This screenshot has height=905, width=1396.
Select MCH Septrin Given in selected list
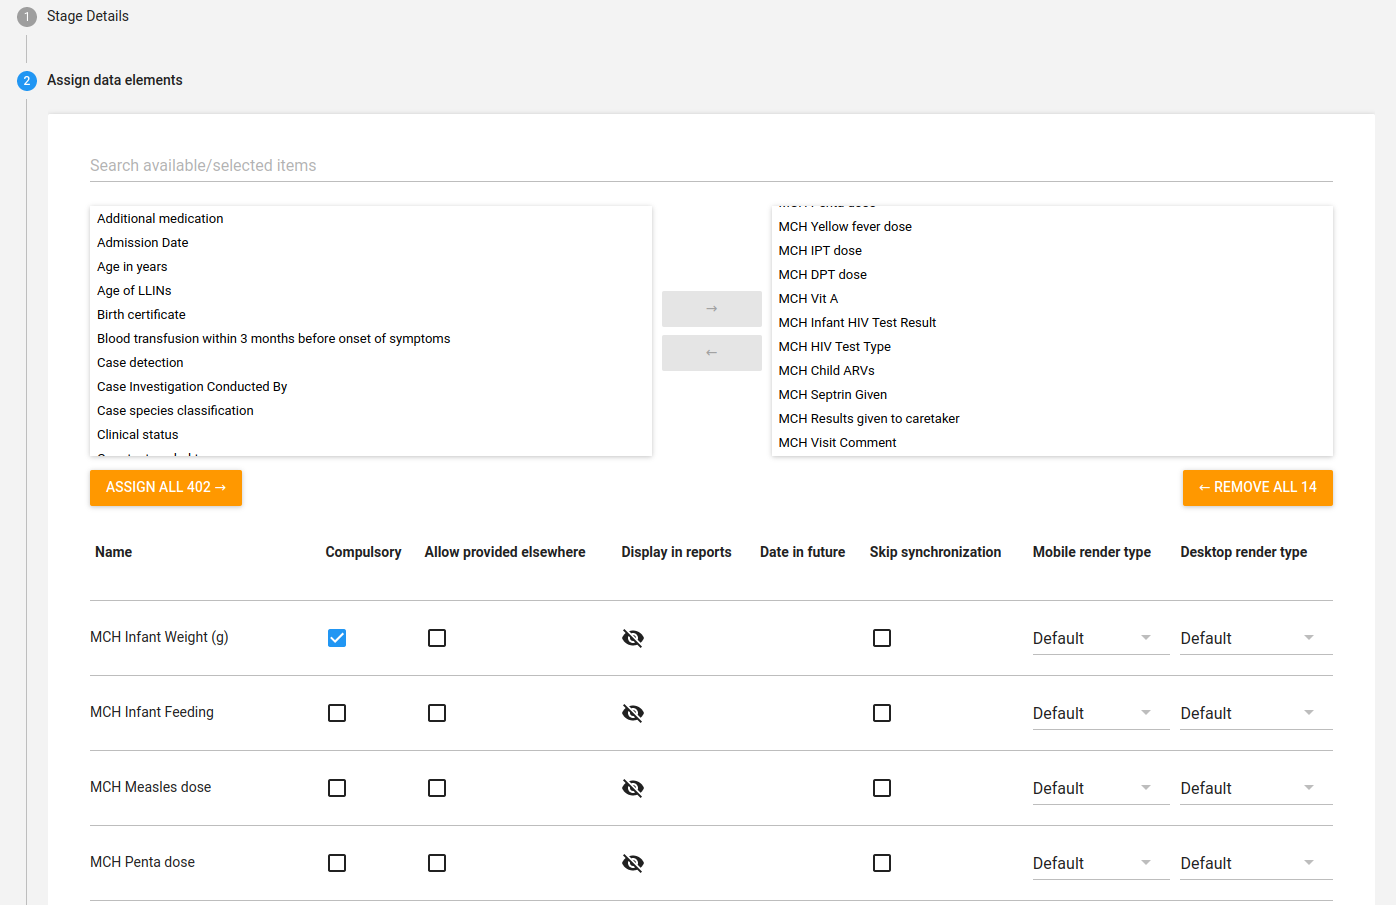pos(1052,395)
